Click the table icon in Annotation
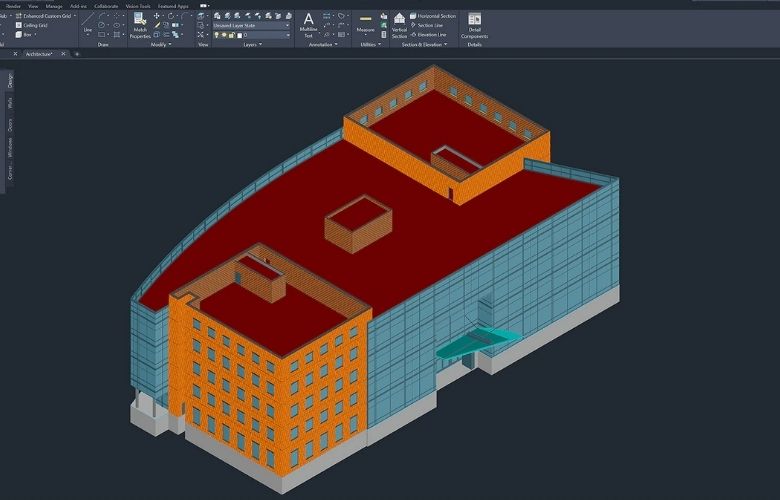The width and height of the screenshot is (780, 500). (x=341, y=34)
